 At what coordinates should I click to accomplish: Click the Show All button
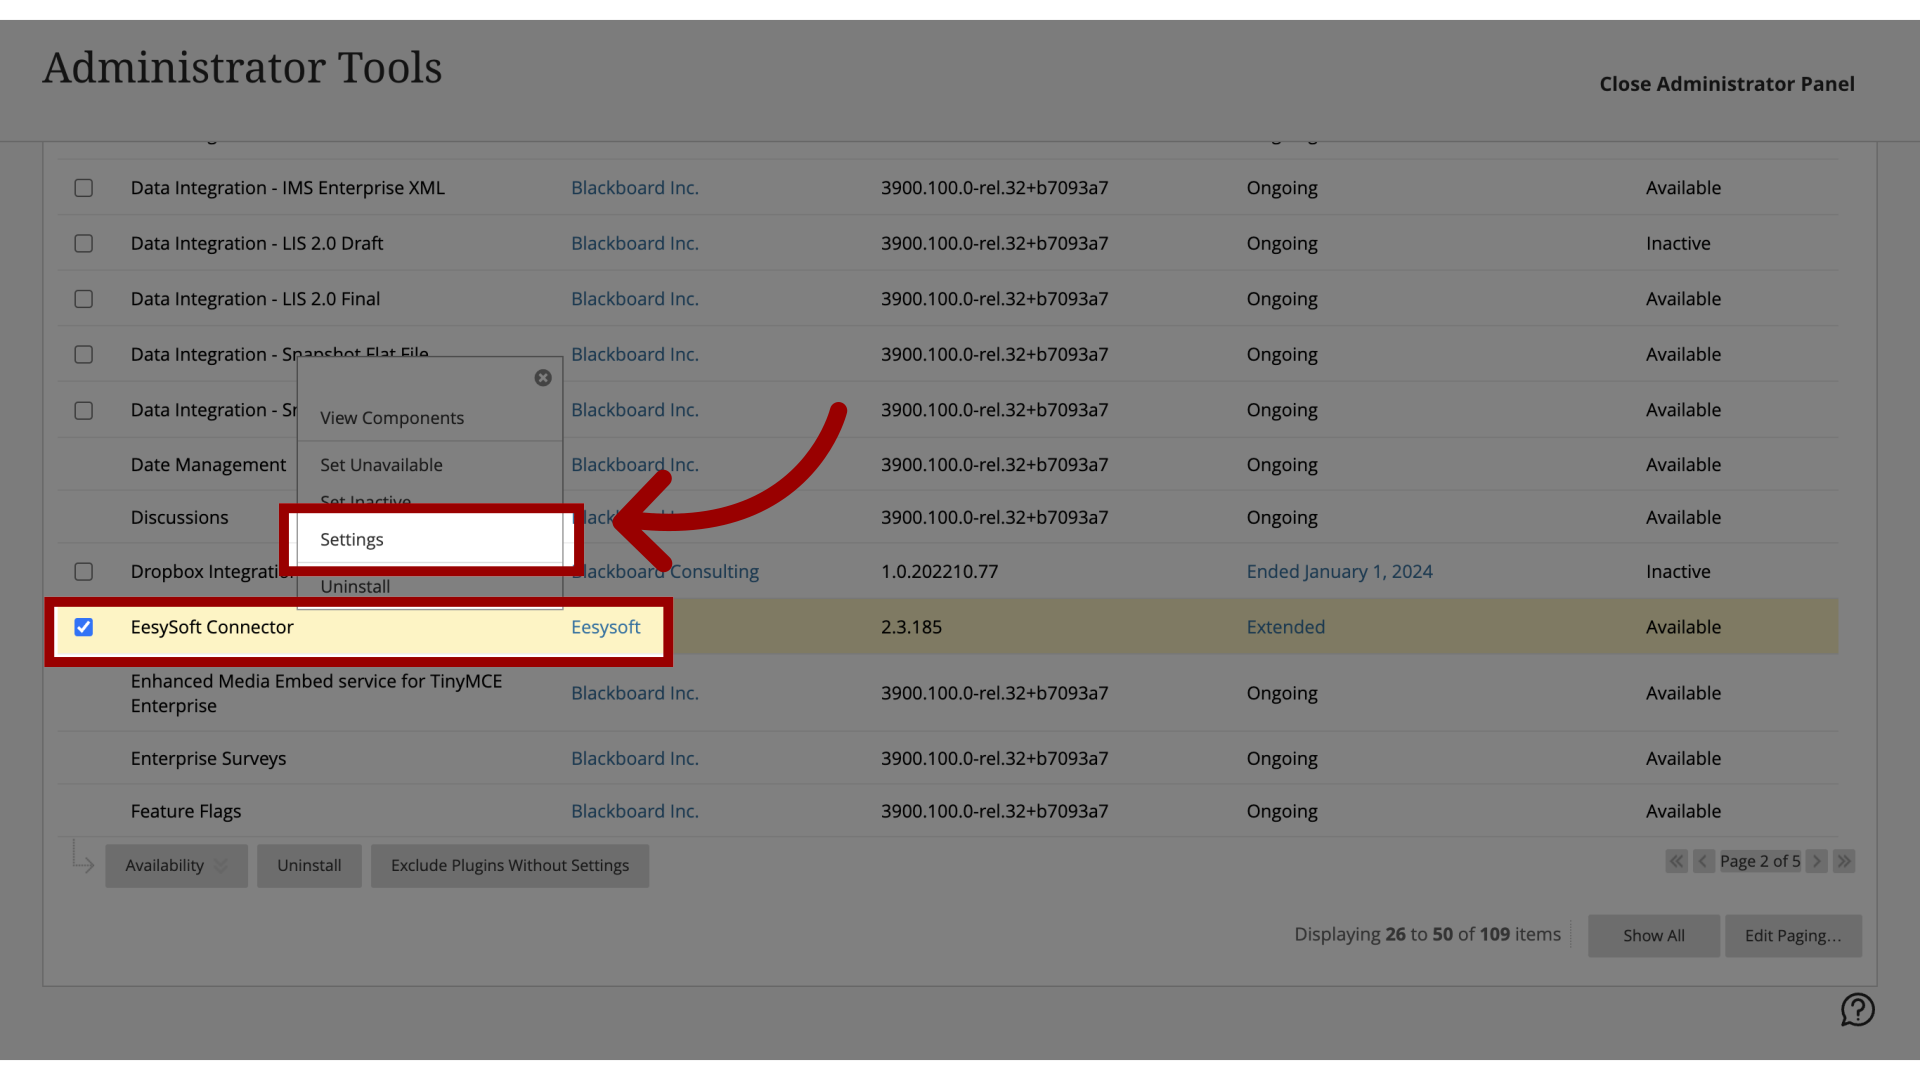point(1654,936)
